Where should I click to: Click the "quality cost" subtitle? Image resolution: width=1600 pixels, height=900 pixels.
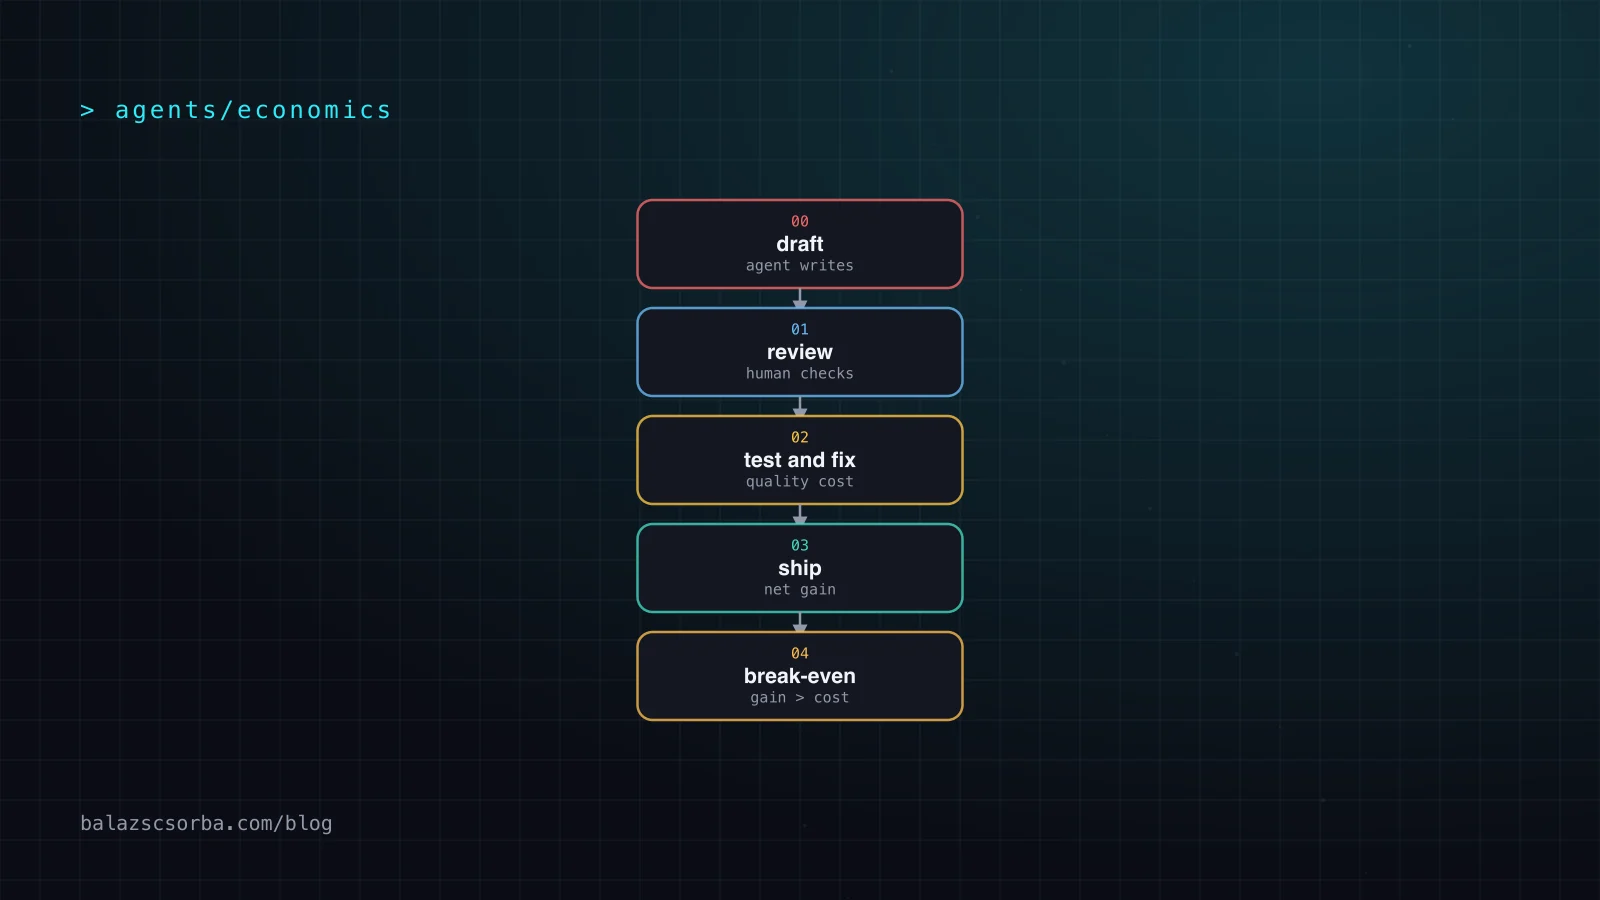point(800,482)
